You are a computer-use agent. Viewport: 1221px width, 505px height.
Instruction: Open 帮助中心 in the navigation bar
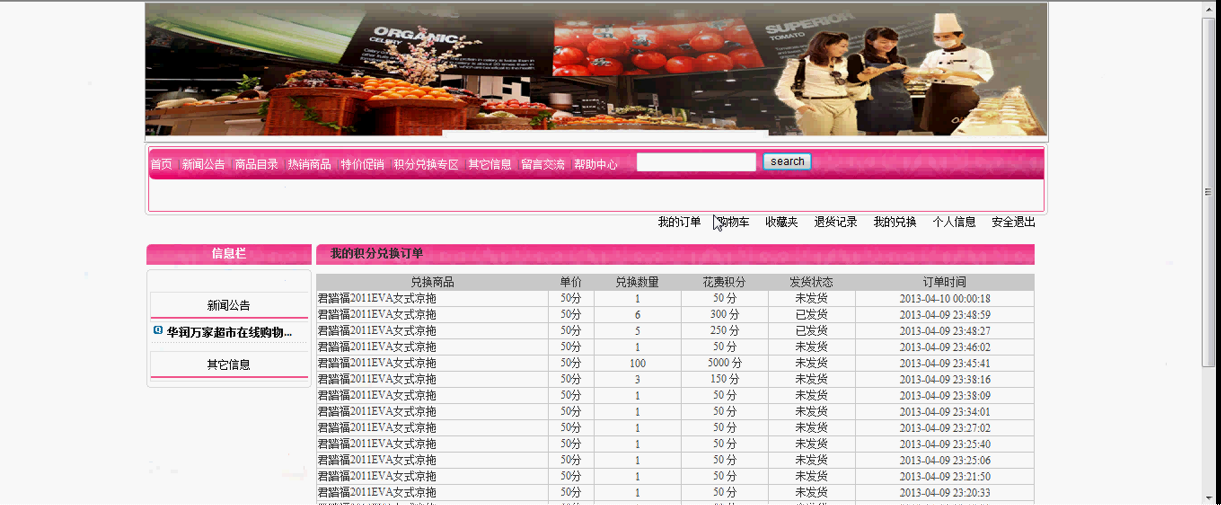point(596,164)
